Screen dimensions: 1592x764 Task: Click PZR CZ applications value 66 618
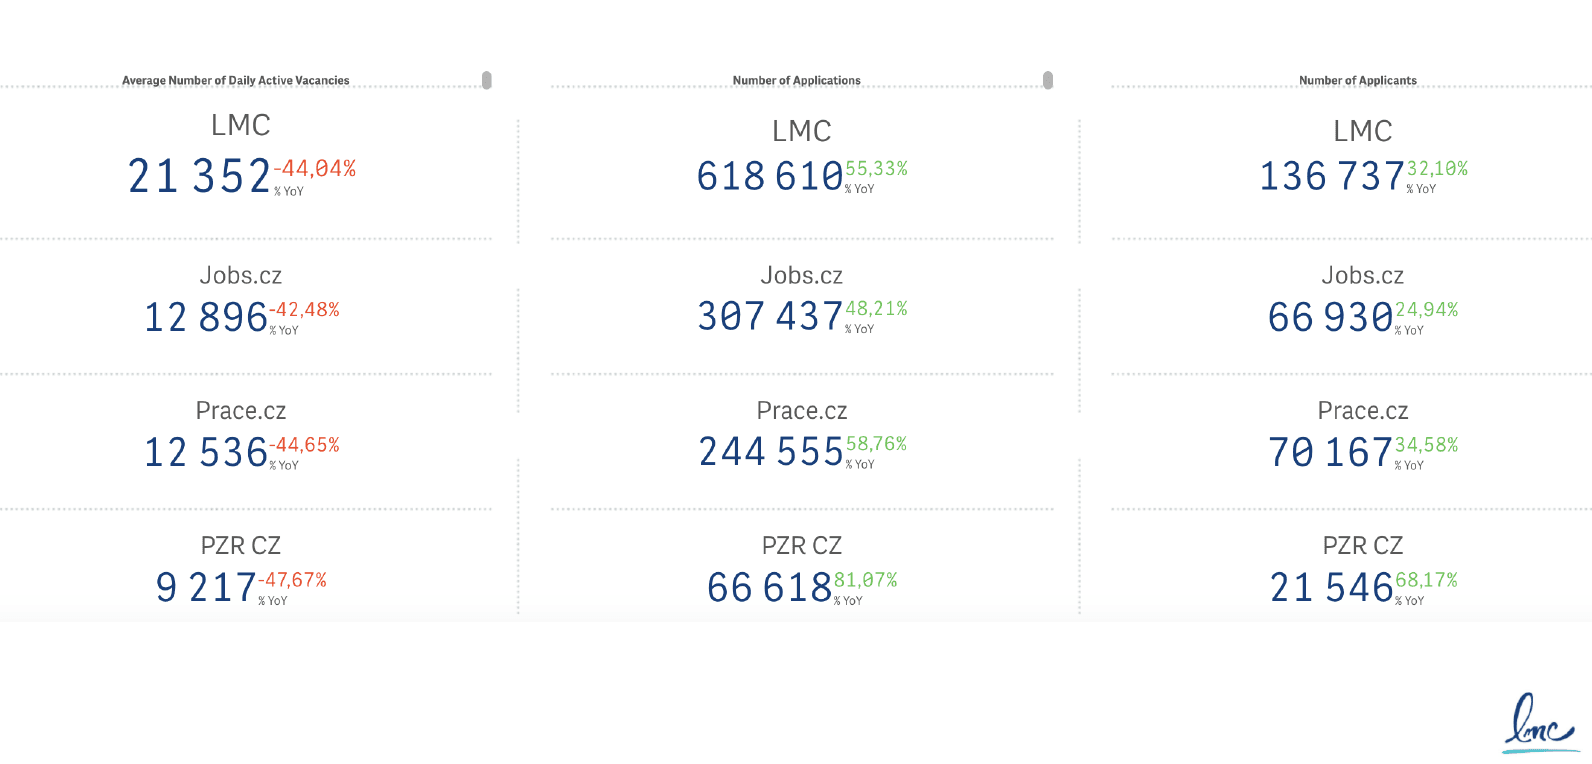point(769,587)
